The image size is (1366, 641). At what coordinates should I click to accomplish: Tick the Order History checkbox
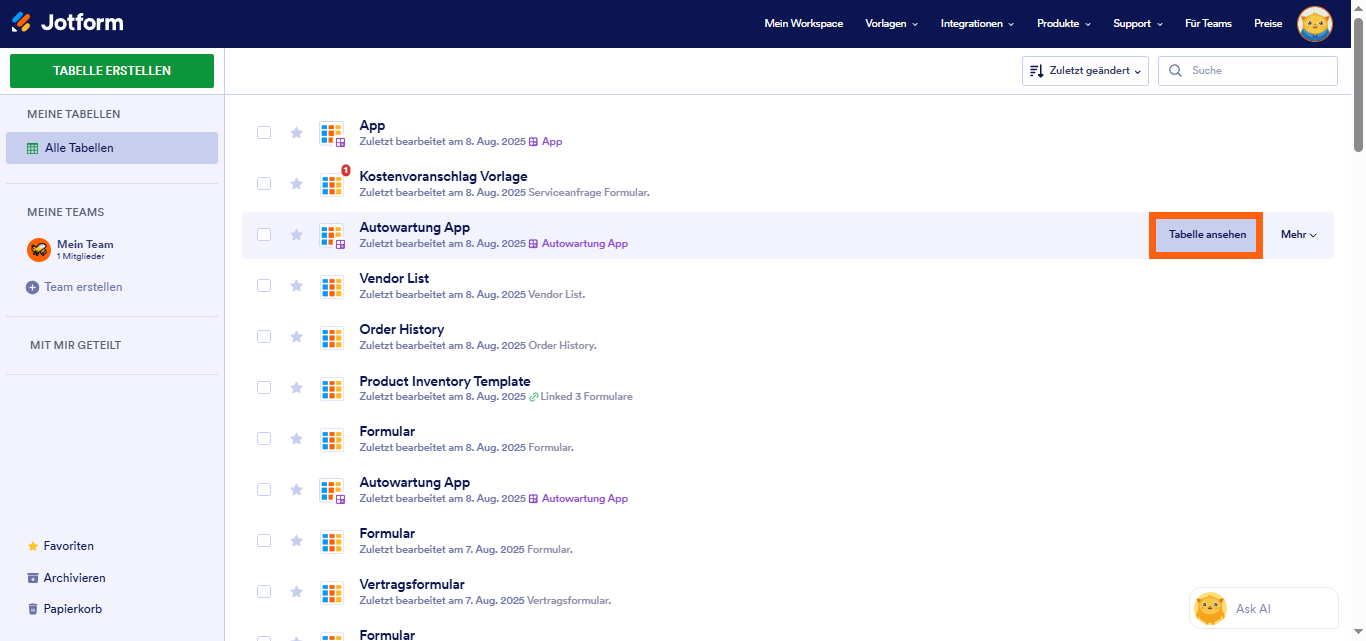tap(264, 336)
